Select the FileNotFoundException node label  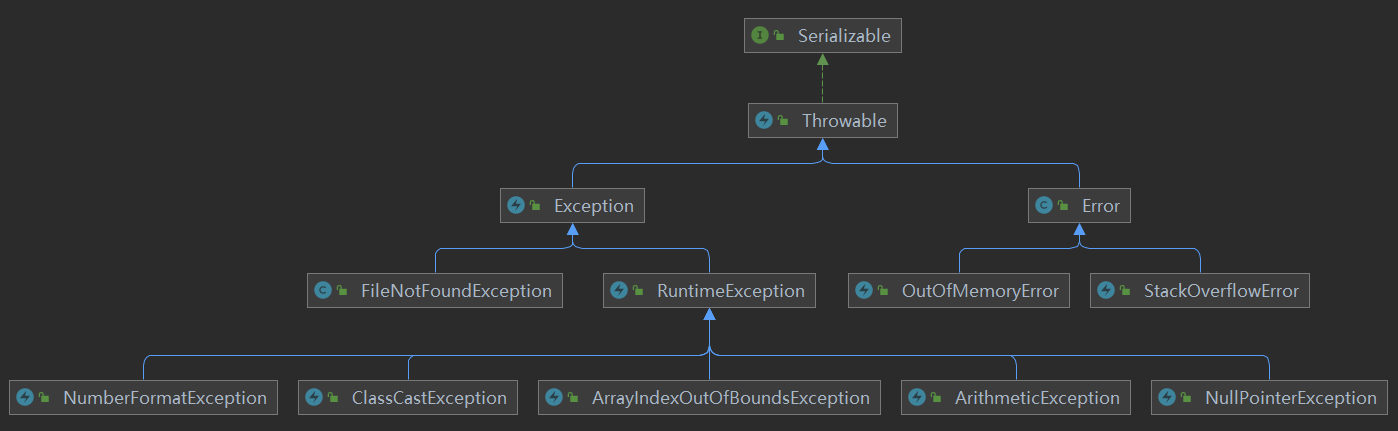(x=456, y=291)
